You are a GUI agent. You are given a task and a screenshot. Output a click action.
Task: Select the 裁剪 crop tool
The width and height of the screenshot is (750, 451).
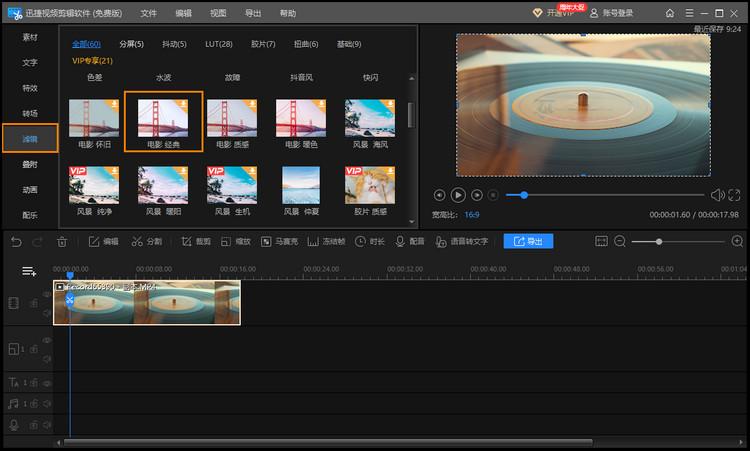pos(196,242)
